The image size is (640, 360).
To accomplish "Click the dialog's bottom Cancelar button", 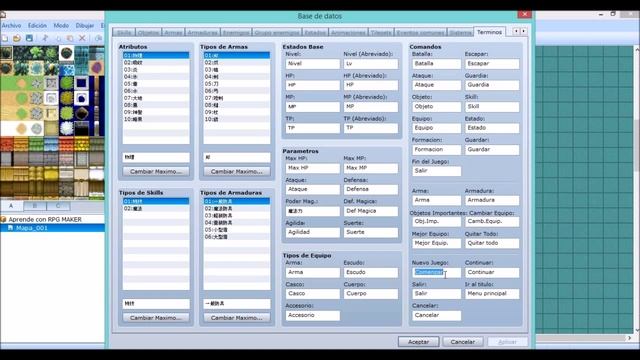I will 463,342.
